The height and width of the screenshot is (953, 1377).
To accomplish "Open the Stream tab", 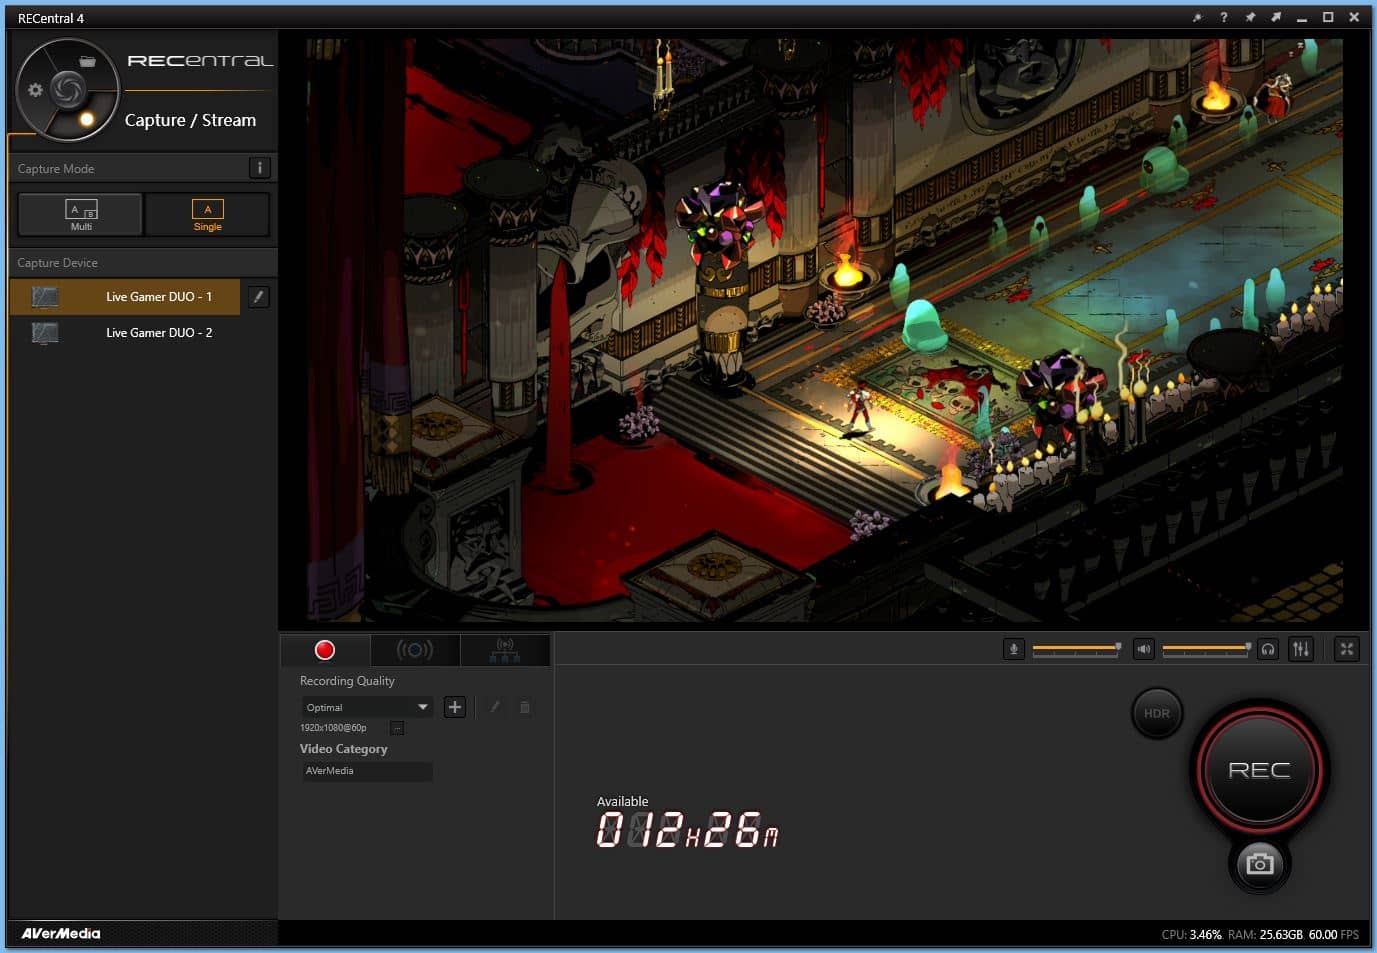I will (x=415, y=650).
